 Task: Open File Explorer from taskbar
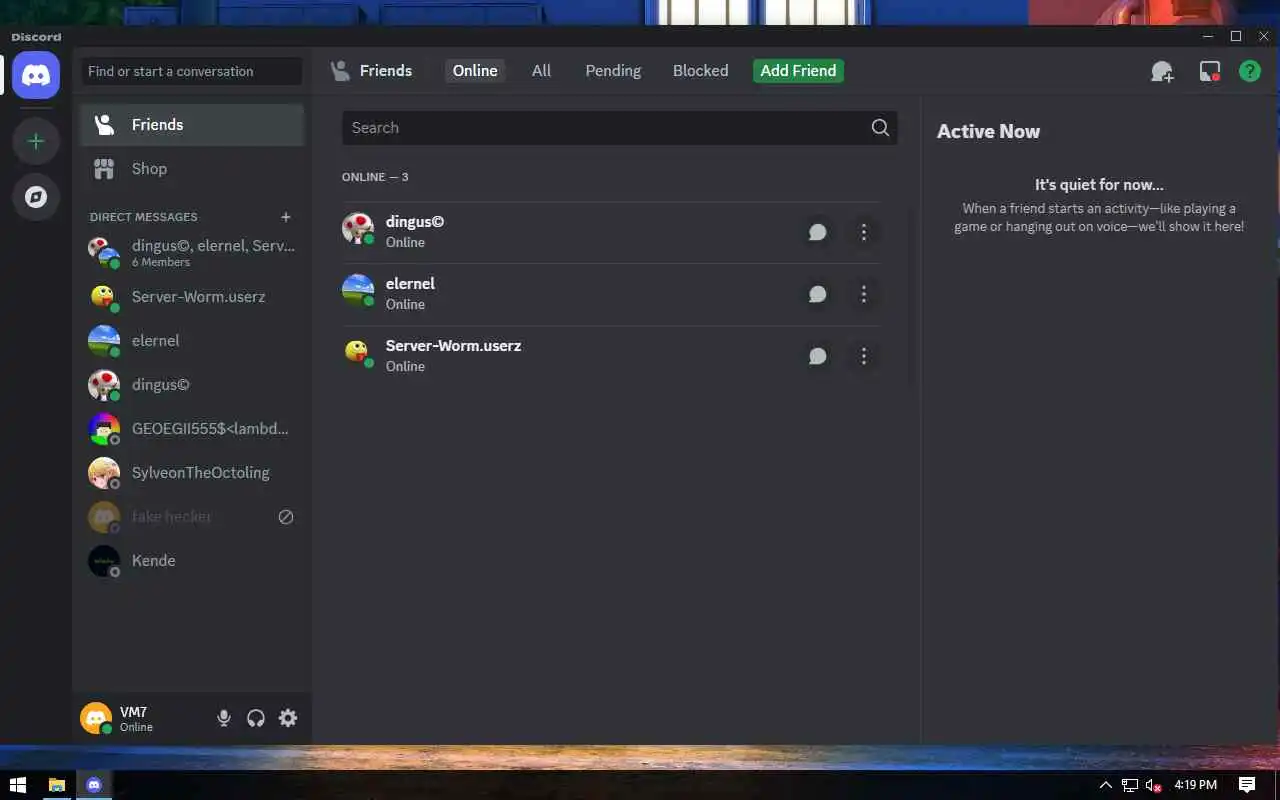pos(57,785)
